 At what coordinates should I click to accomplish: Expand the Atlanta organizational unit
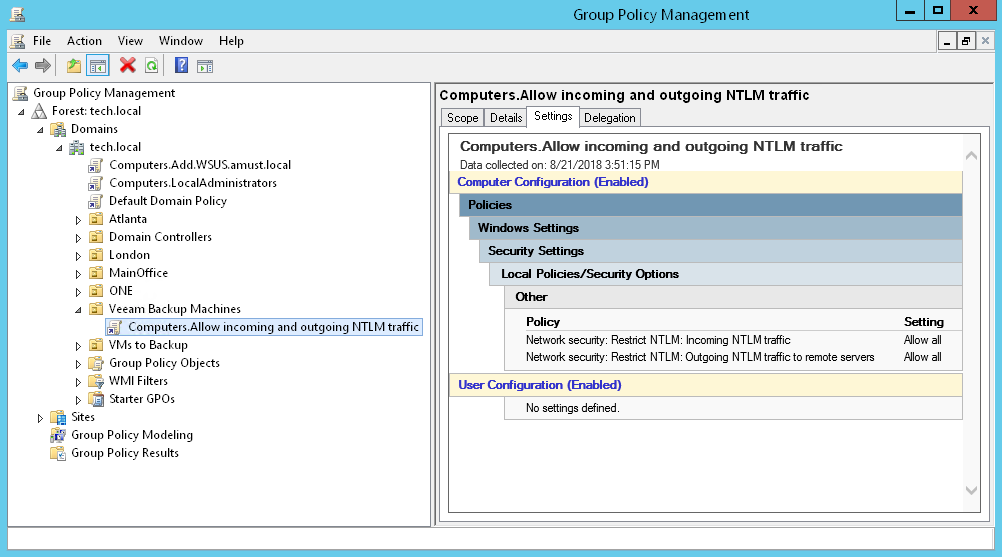click(x=79, y=219)
